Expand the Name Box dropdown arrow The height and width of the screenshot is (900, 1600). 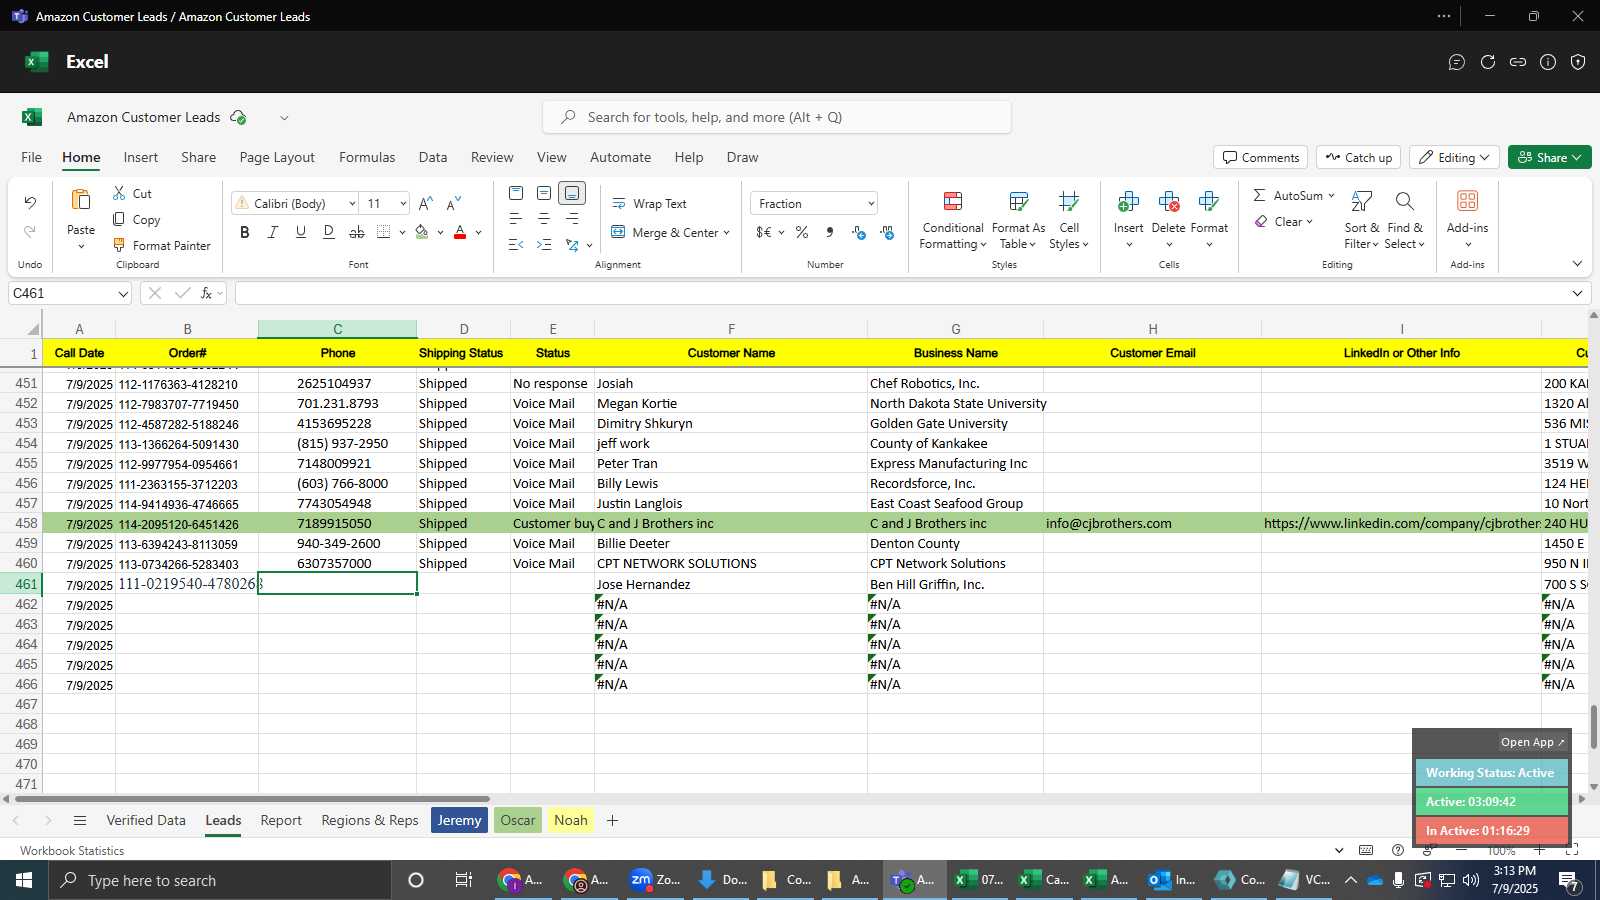tap(123, 294)
